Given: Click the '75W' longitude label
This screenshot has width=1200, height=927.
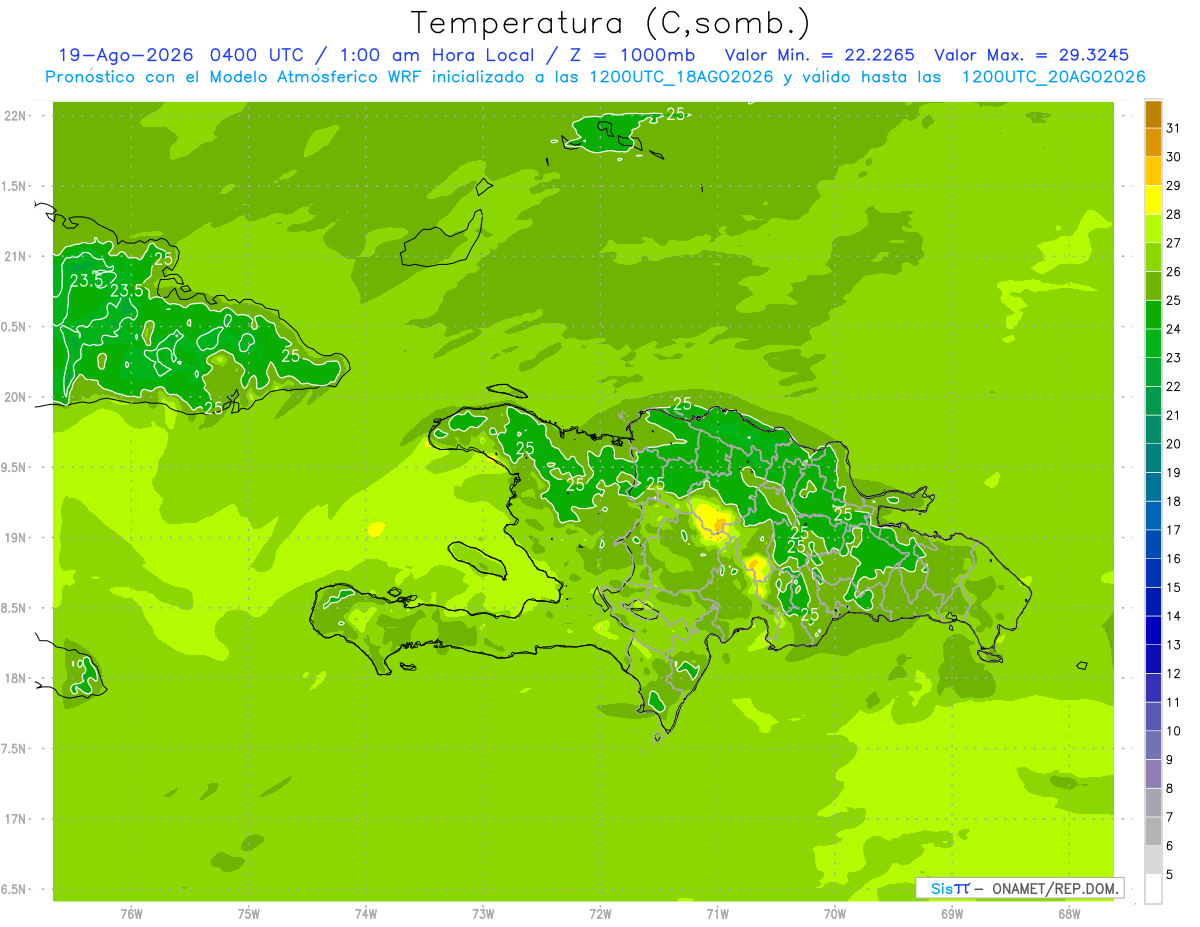Looking at the screenshot, I should click(249, 913).
